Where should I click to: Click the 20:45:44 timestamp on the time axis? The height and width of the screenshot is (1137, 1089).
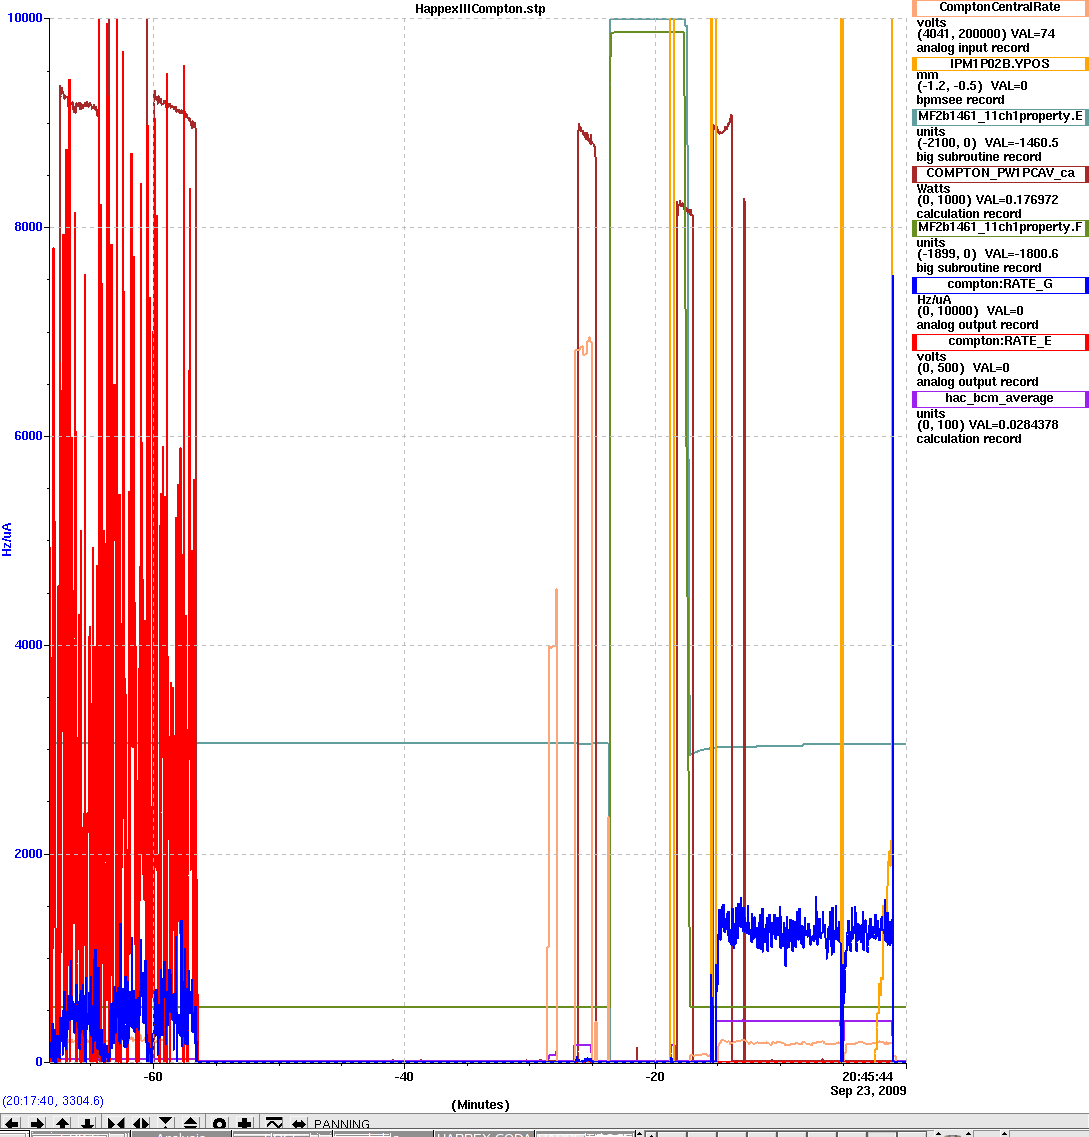tap(867, 1077)
